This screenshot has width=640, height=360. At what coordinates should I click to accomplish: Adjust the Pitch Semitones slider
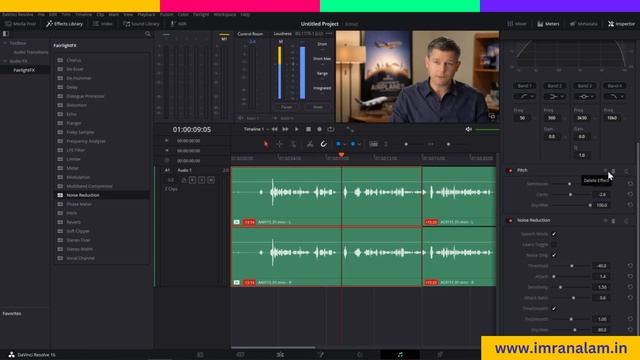pos(569,184)
